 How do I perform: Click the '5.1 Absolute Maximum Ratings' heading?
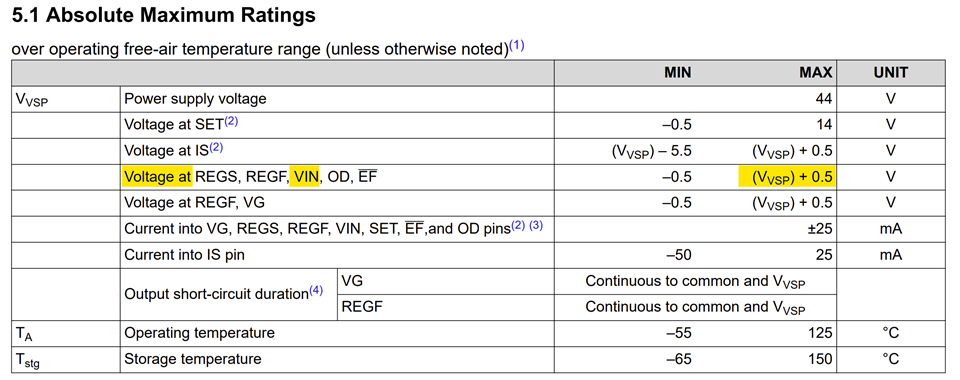[x=164, y=15]
